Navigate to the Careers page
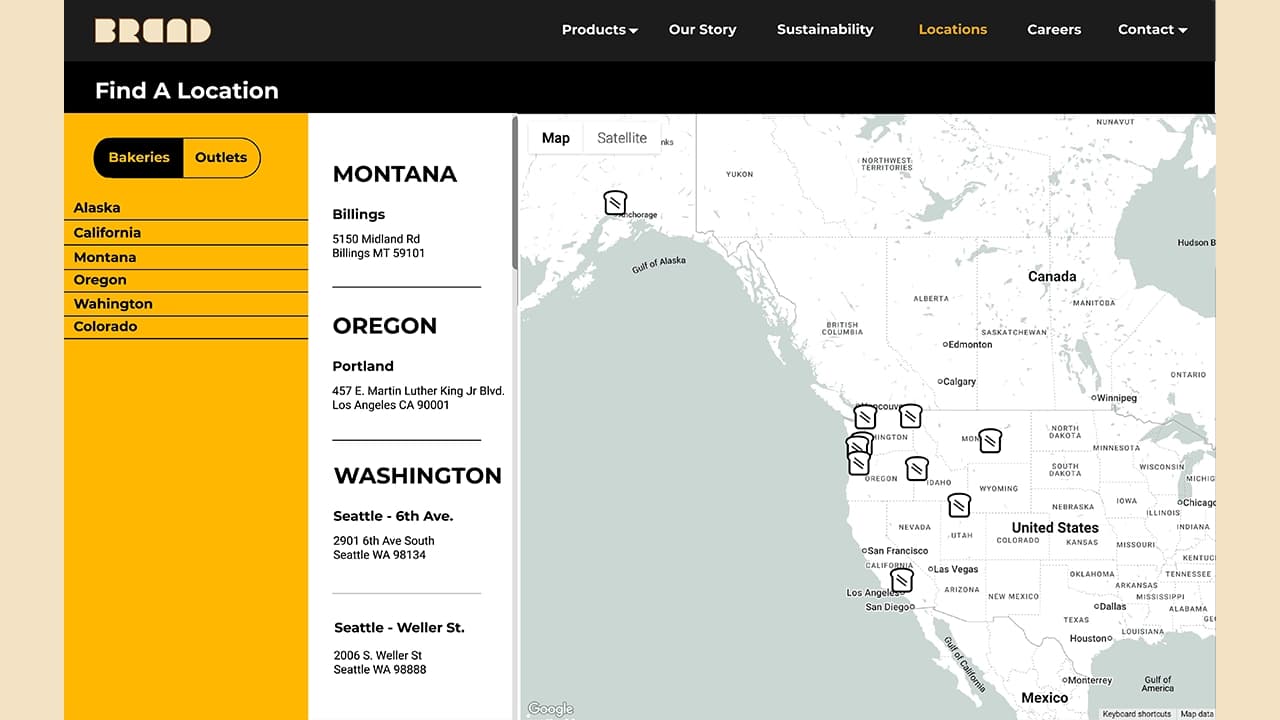 (1053, 30)
